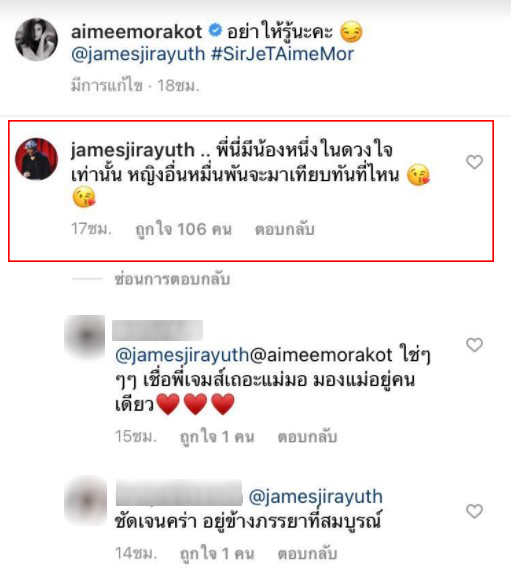
Task: Reply to the 14ชม. comment via ตอบกลับ
Action: (x=307, y=554)
